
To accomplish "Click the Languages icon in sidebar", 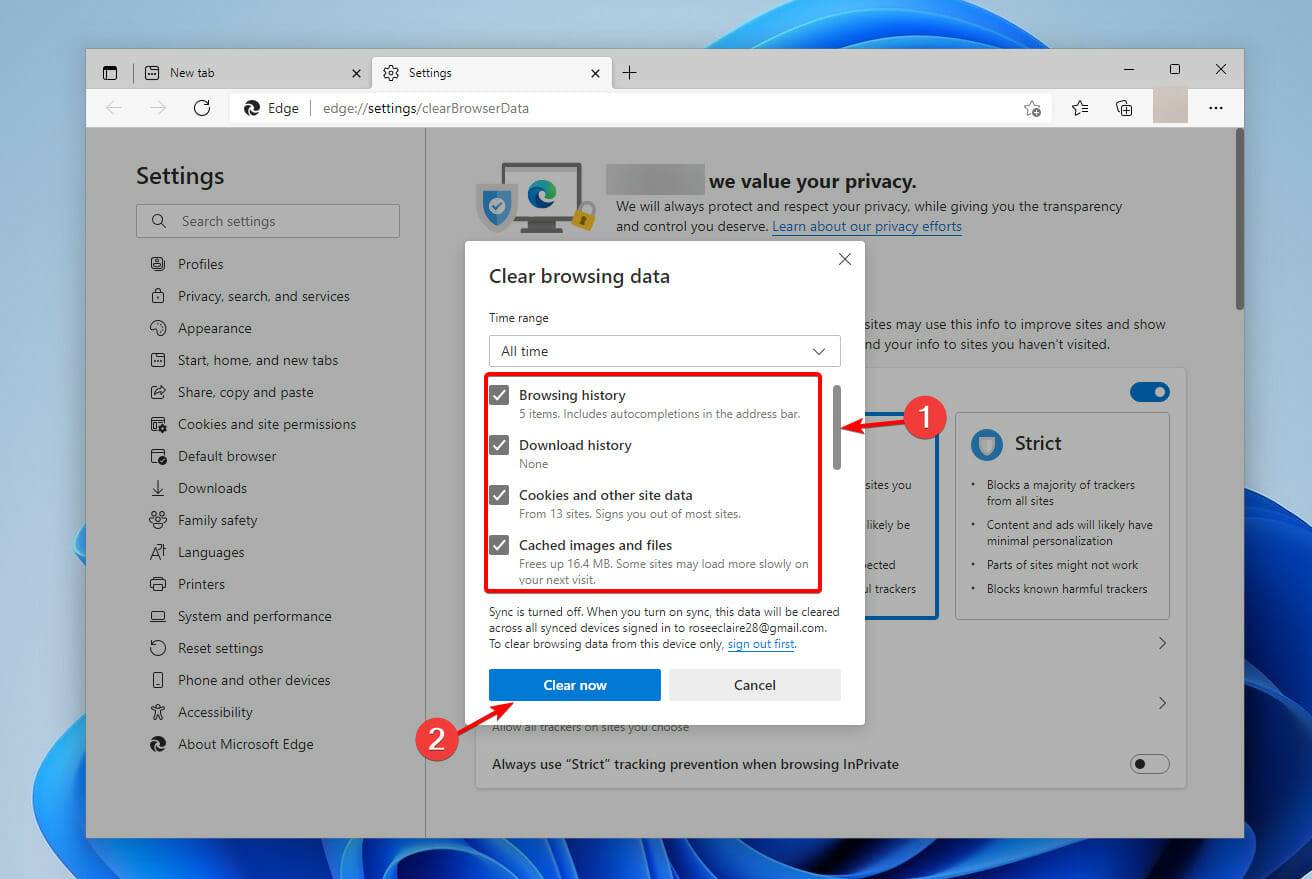I will tap(158, 552).
